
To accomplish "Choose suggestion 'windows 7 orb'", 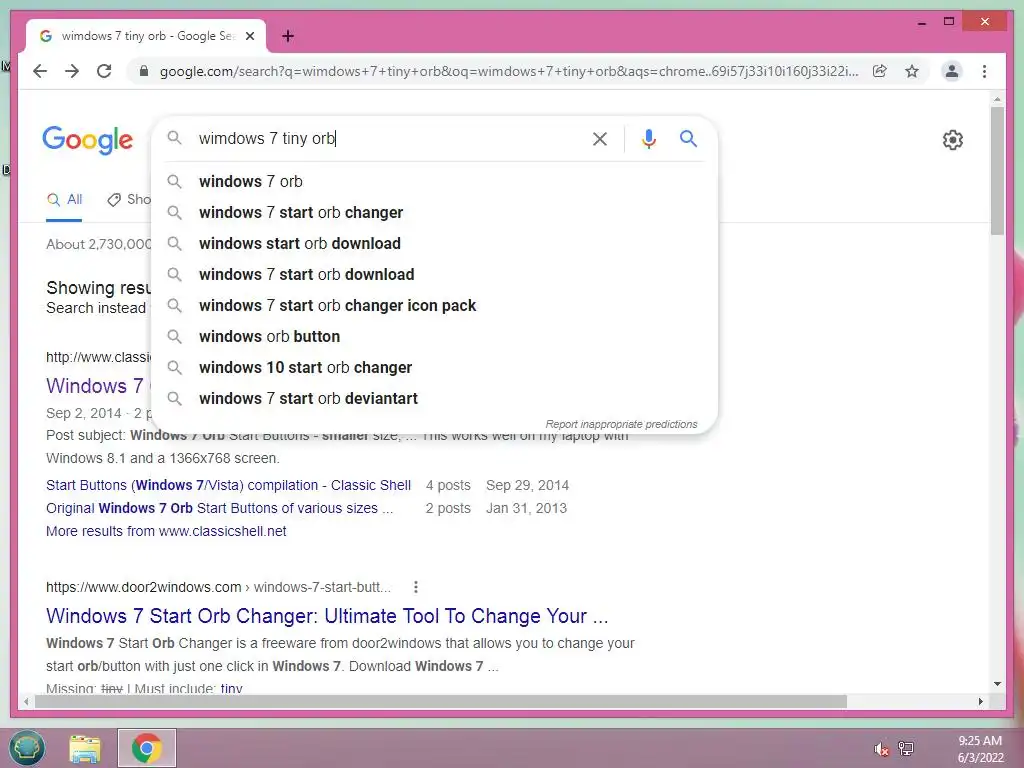I will click(x=434, y=182).
